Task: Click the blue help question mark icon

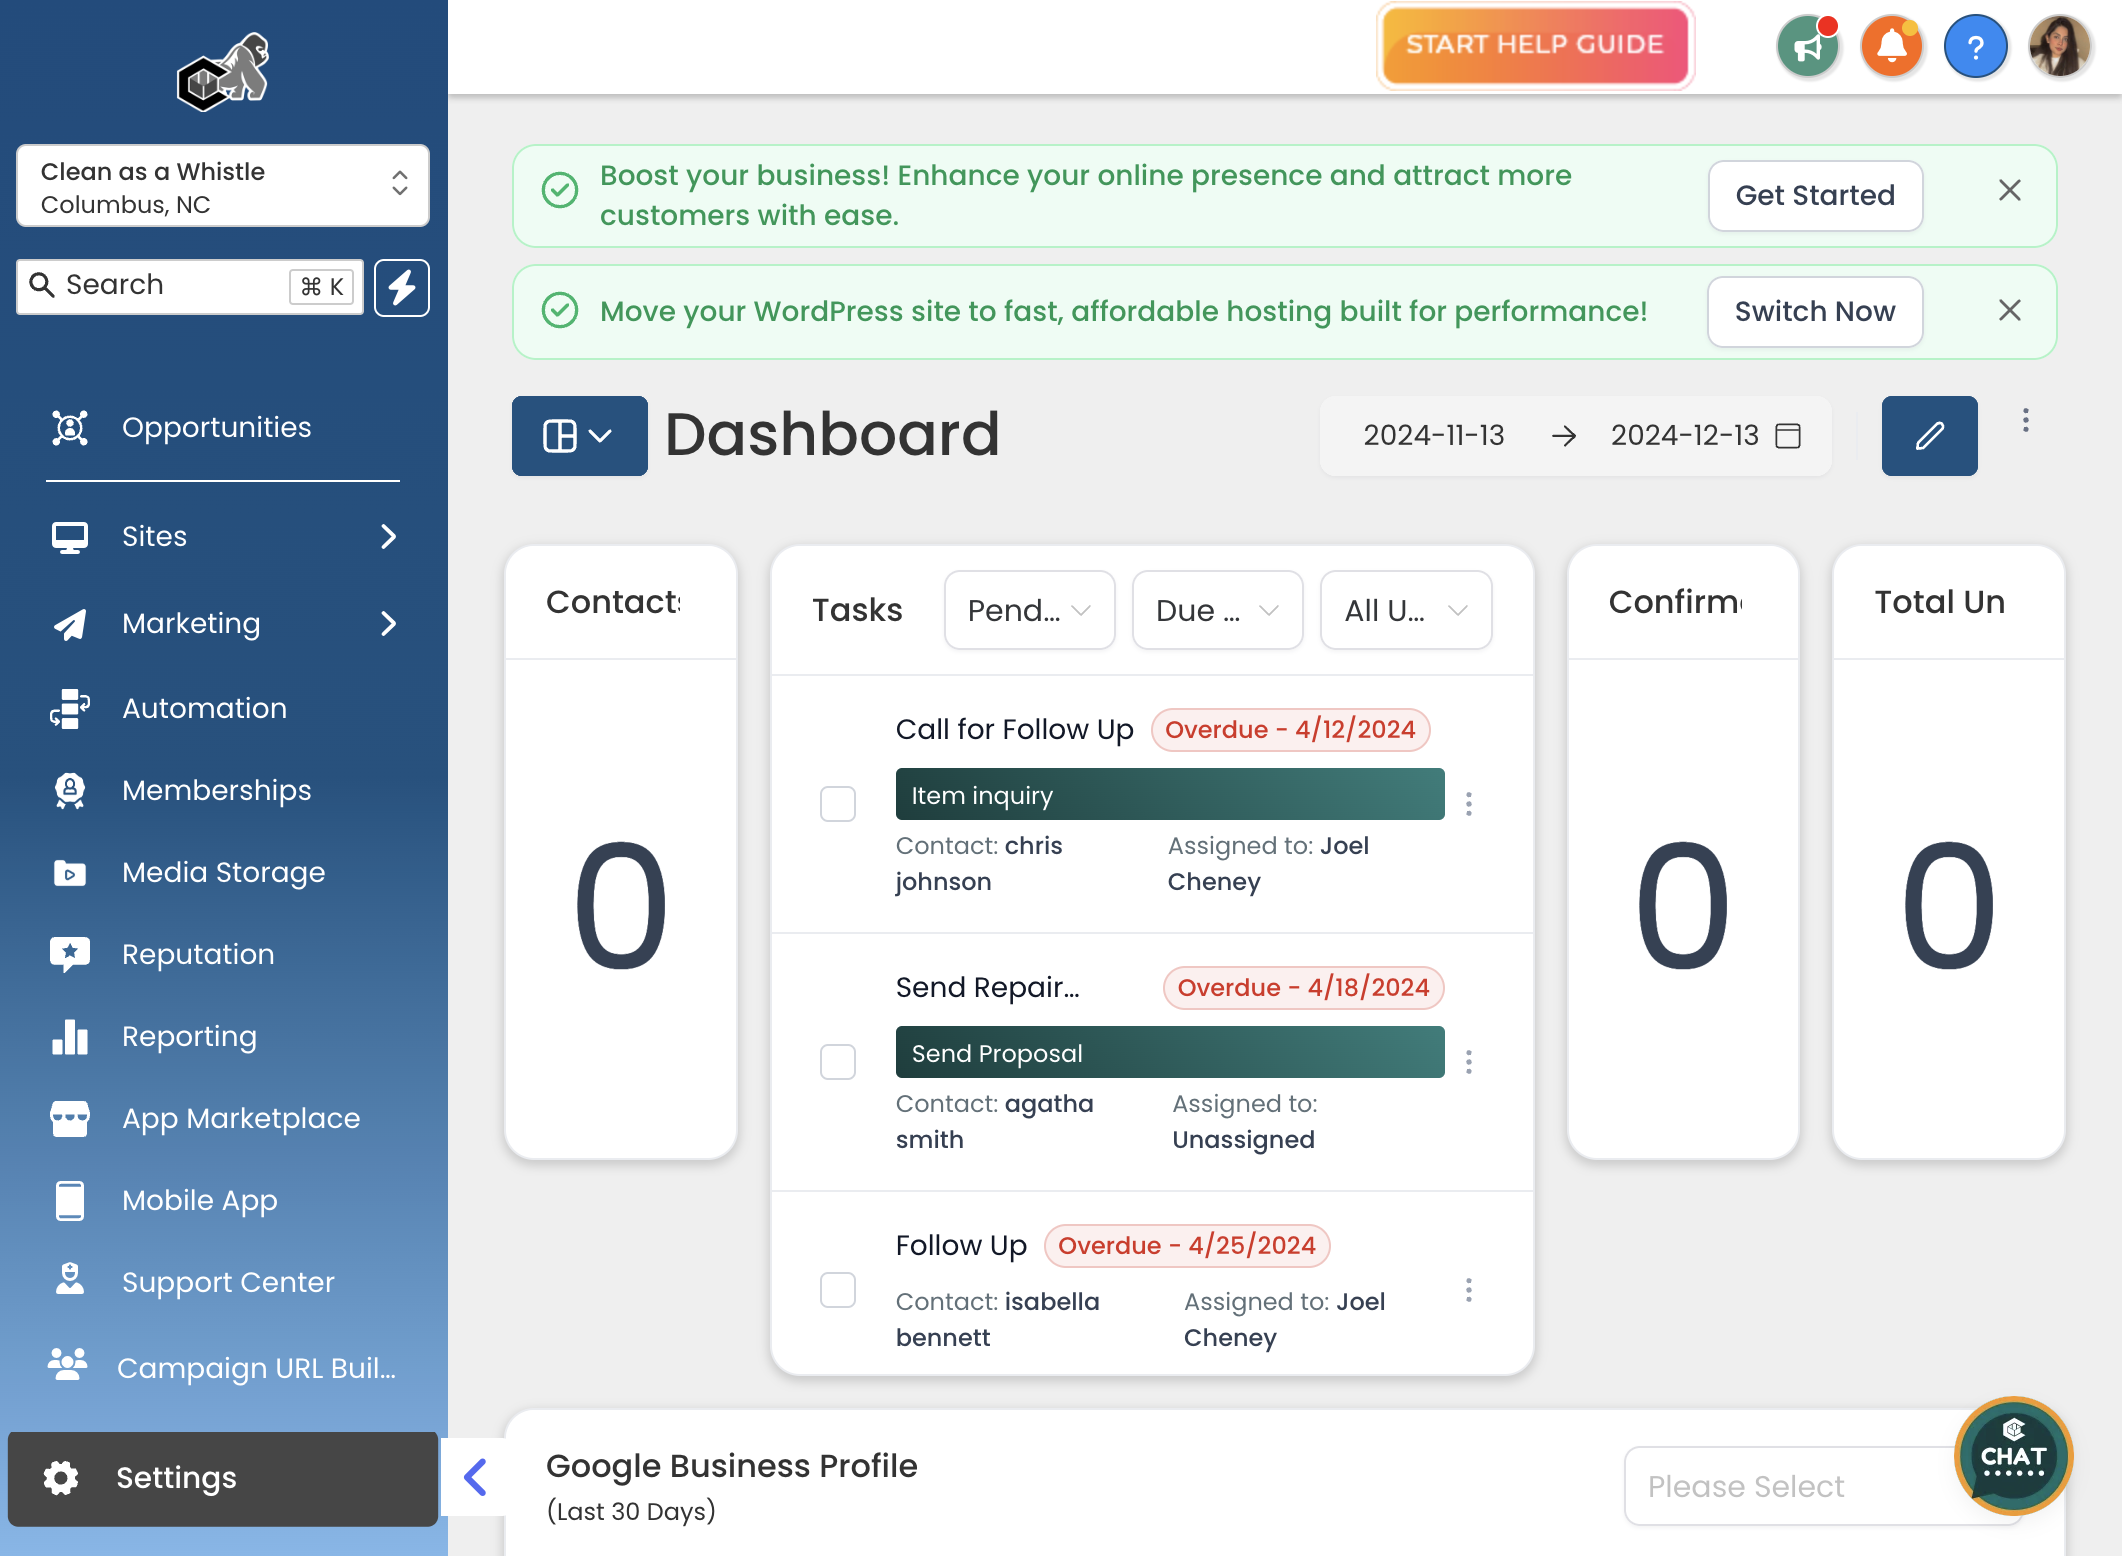Action: click(1976, 46)
